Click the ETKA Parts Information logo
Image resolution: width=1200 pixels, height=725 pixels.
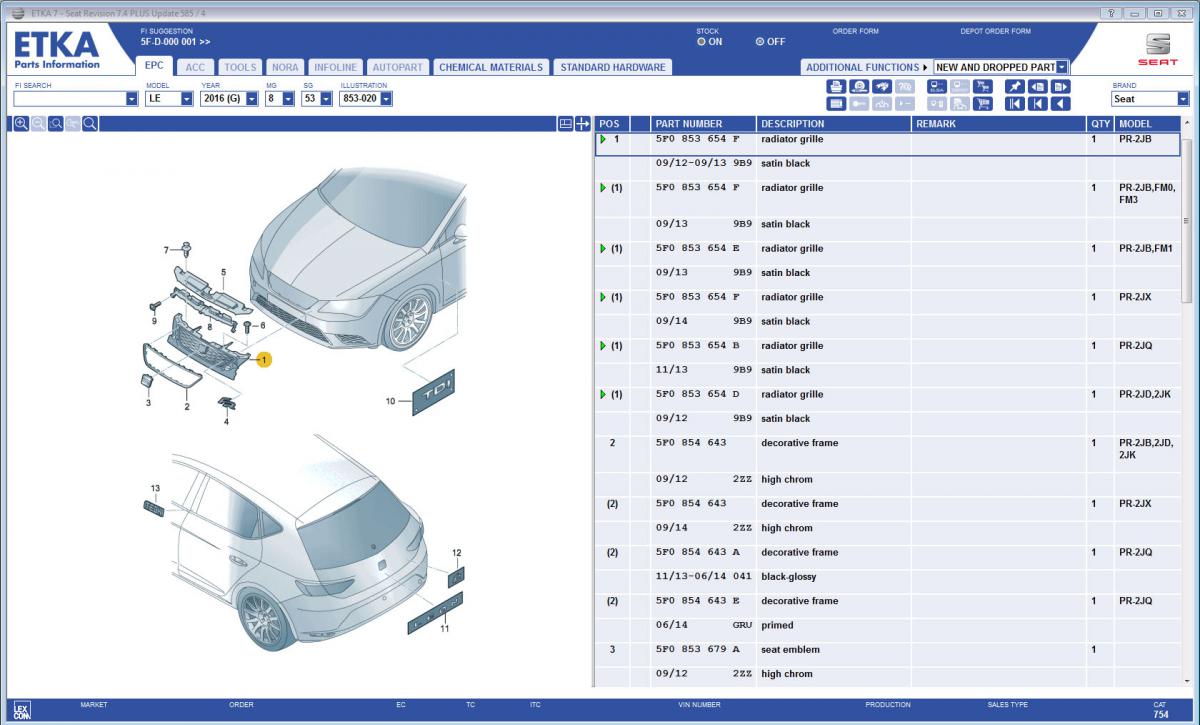click(57, 50)
